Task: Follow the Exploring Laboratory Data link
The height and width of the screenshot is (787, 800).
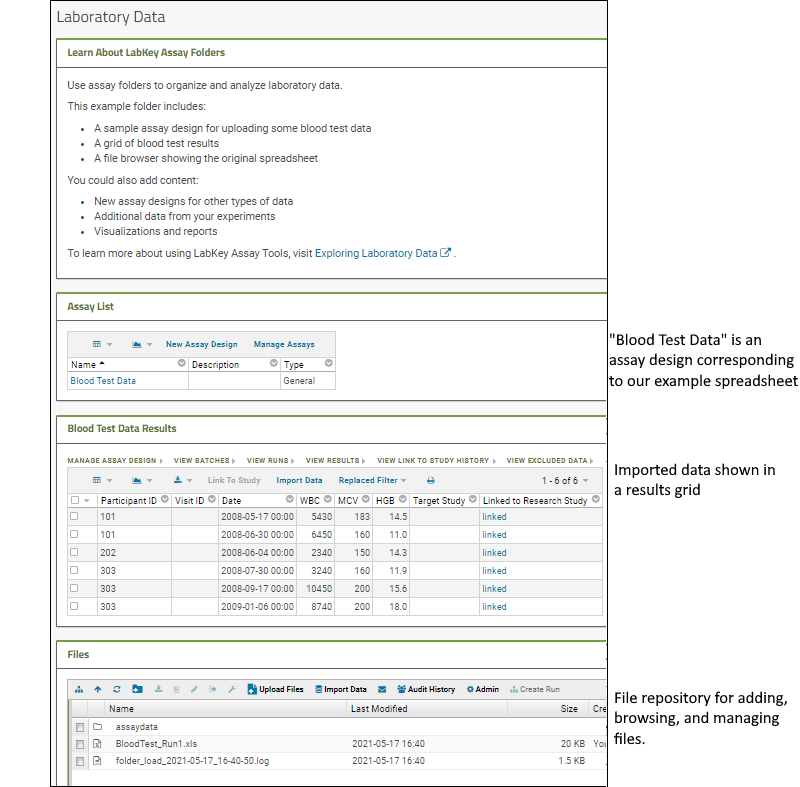Action: tap(376, 253)
